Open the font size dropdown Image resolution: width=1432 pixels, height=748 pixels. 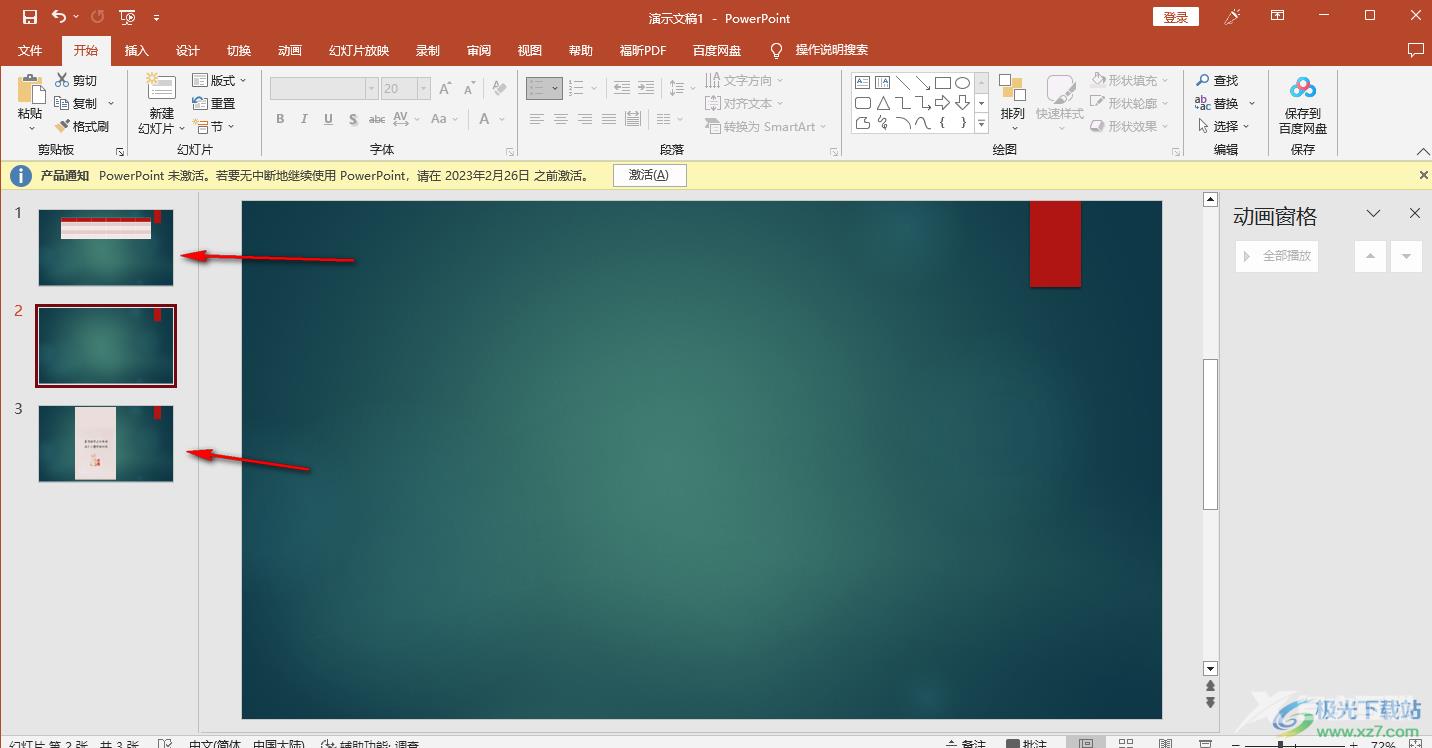423,89
